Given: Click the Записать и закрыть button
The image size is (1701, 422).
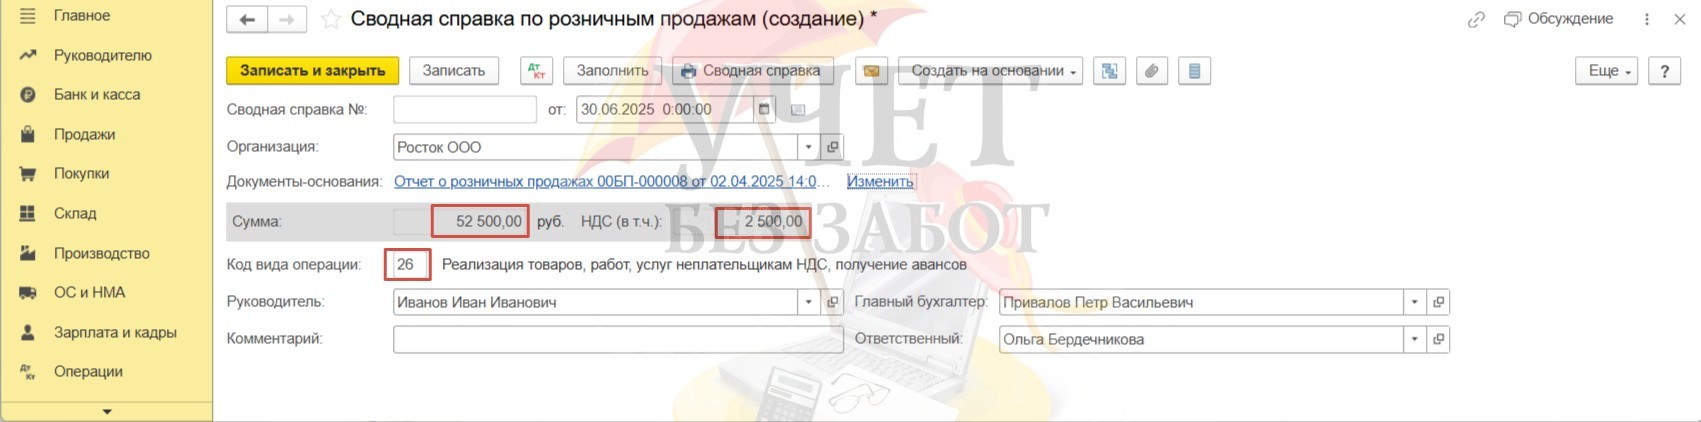Looking at the screenshot, I should pos(313,71).
